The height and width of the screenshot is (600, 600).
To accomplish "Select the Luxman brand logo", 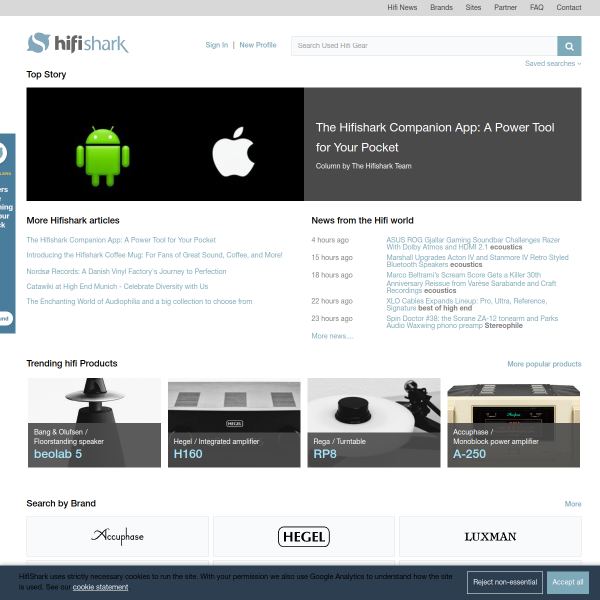I will [490, 536].
